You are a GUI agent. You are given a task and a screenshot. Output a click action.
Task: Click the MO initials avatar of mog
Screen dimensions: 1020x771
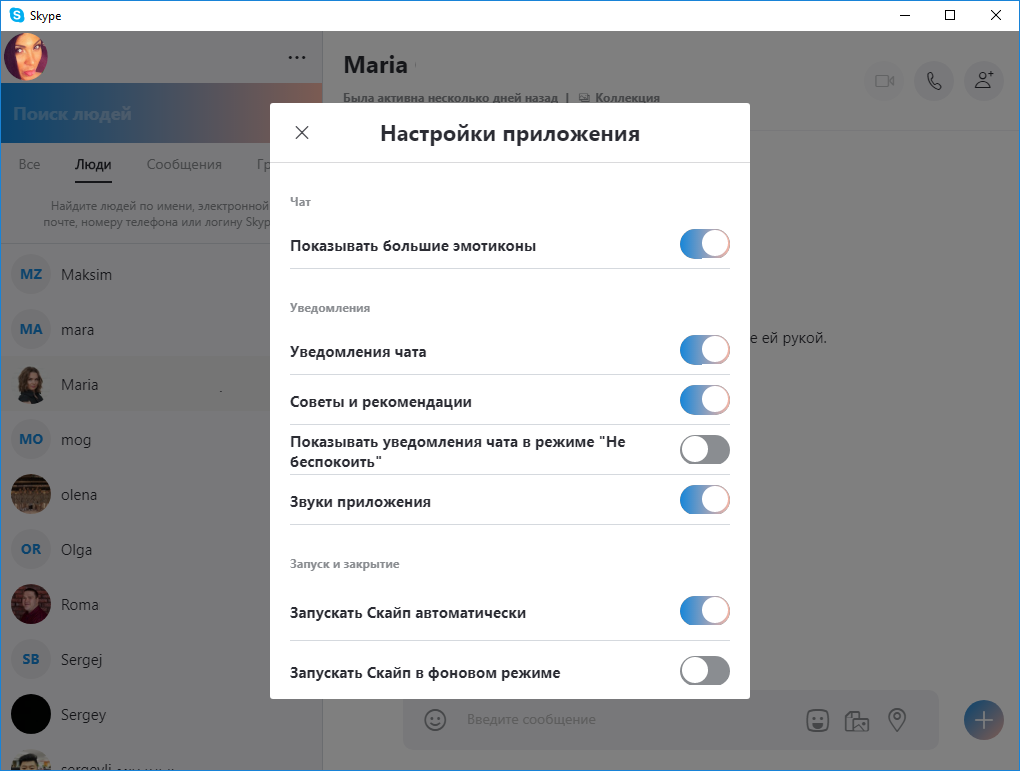[31, 439]
